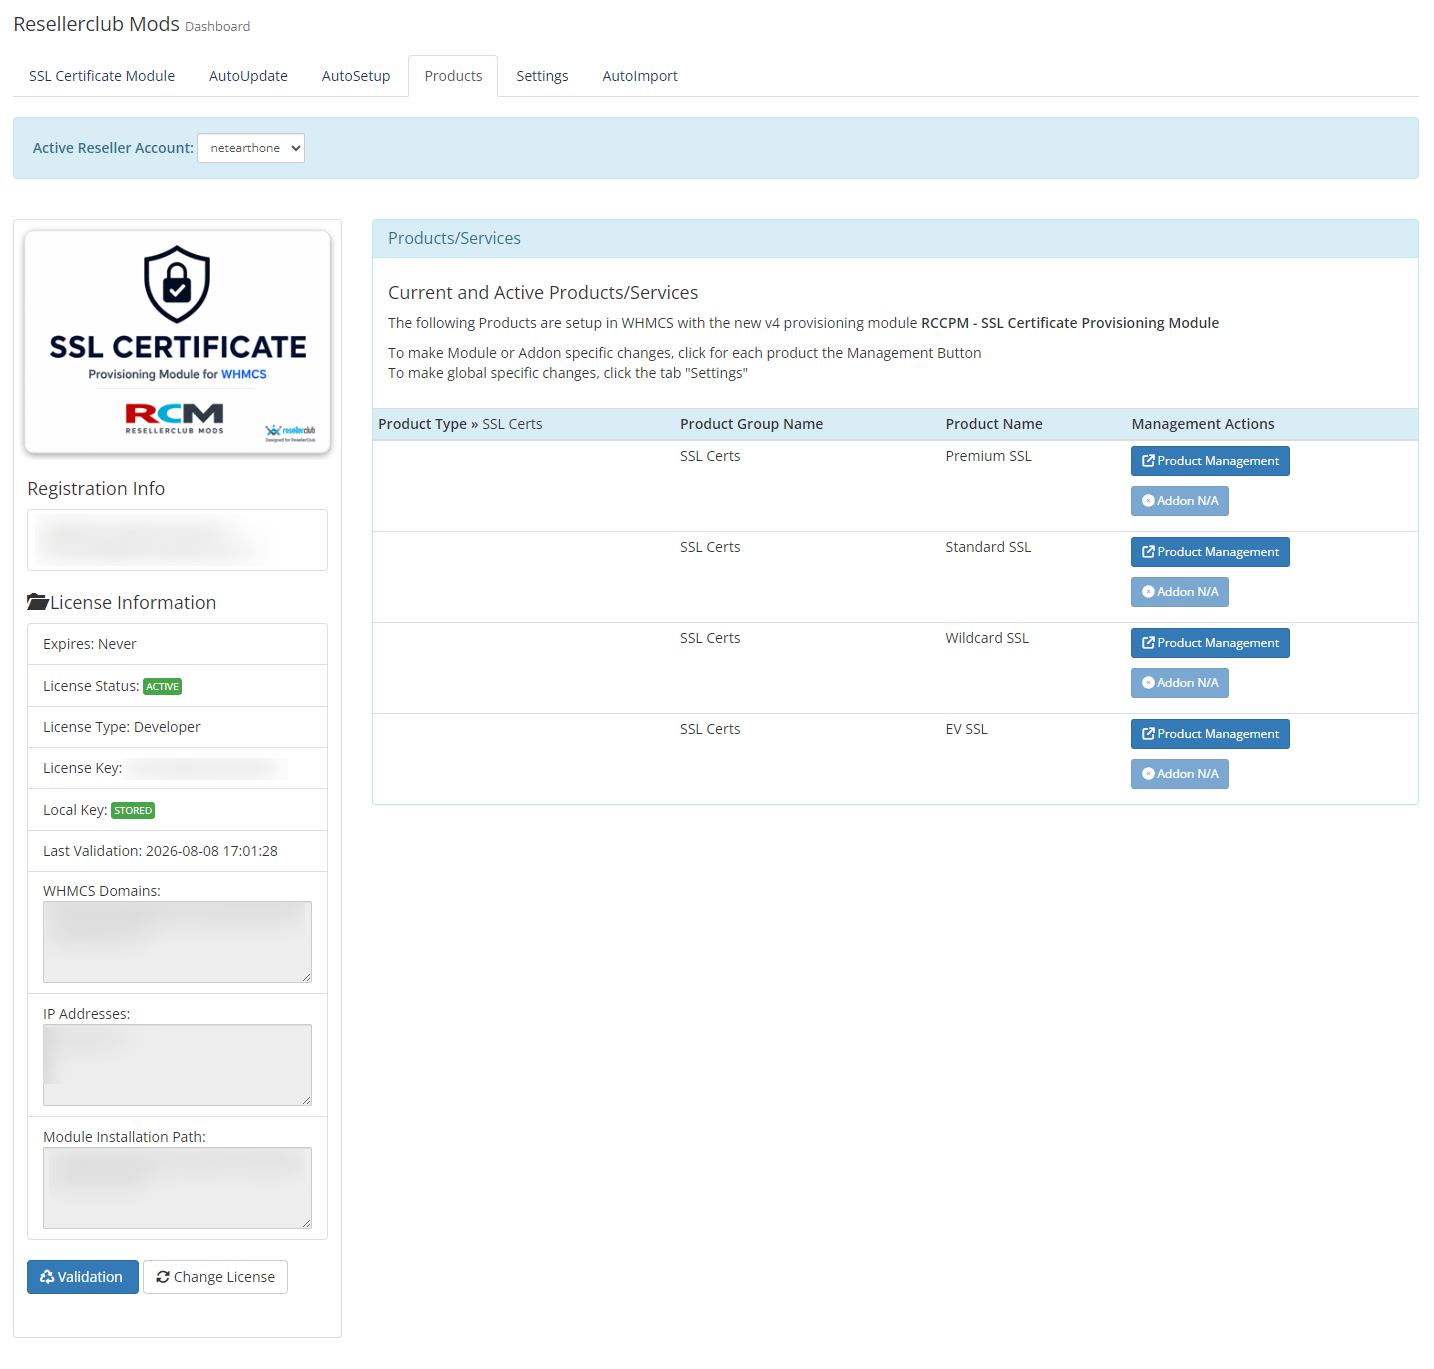Click 'Expires: Never' license row

tap(177, 644)
